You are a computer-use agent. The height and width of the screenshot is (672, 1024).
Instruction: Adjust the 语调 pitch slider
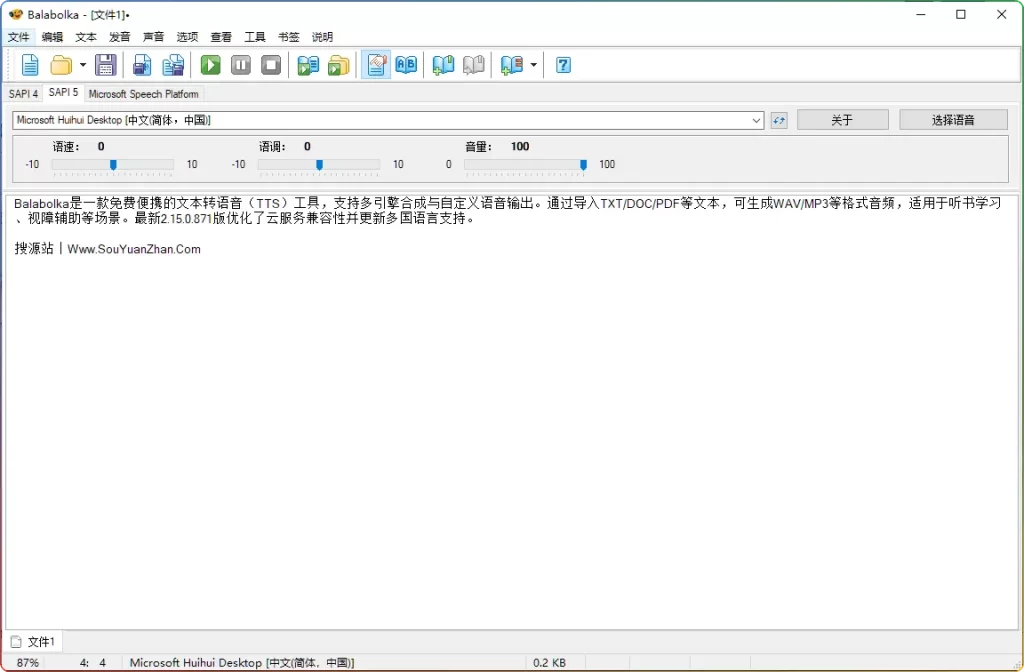[x=319, y=165]
